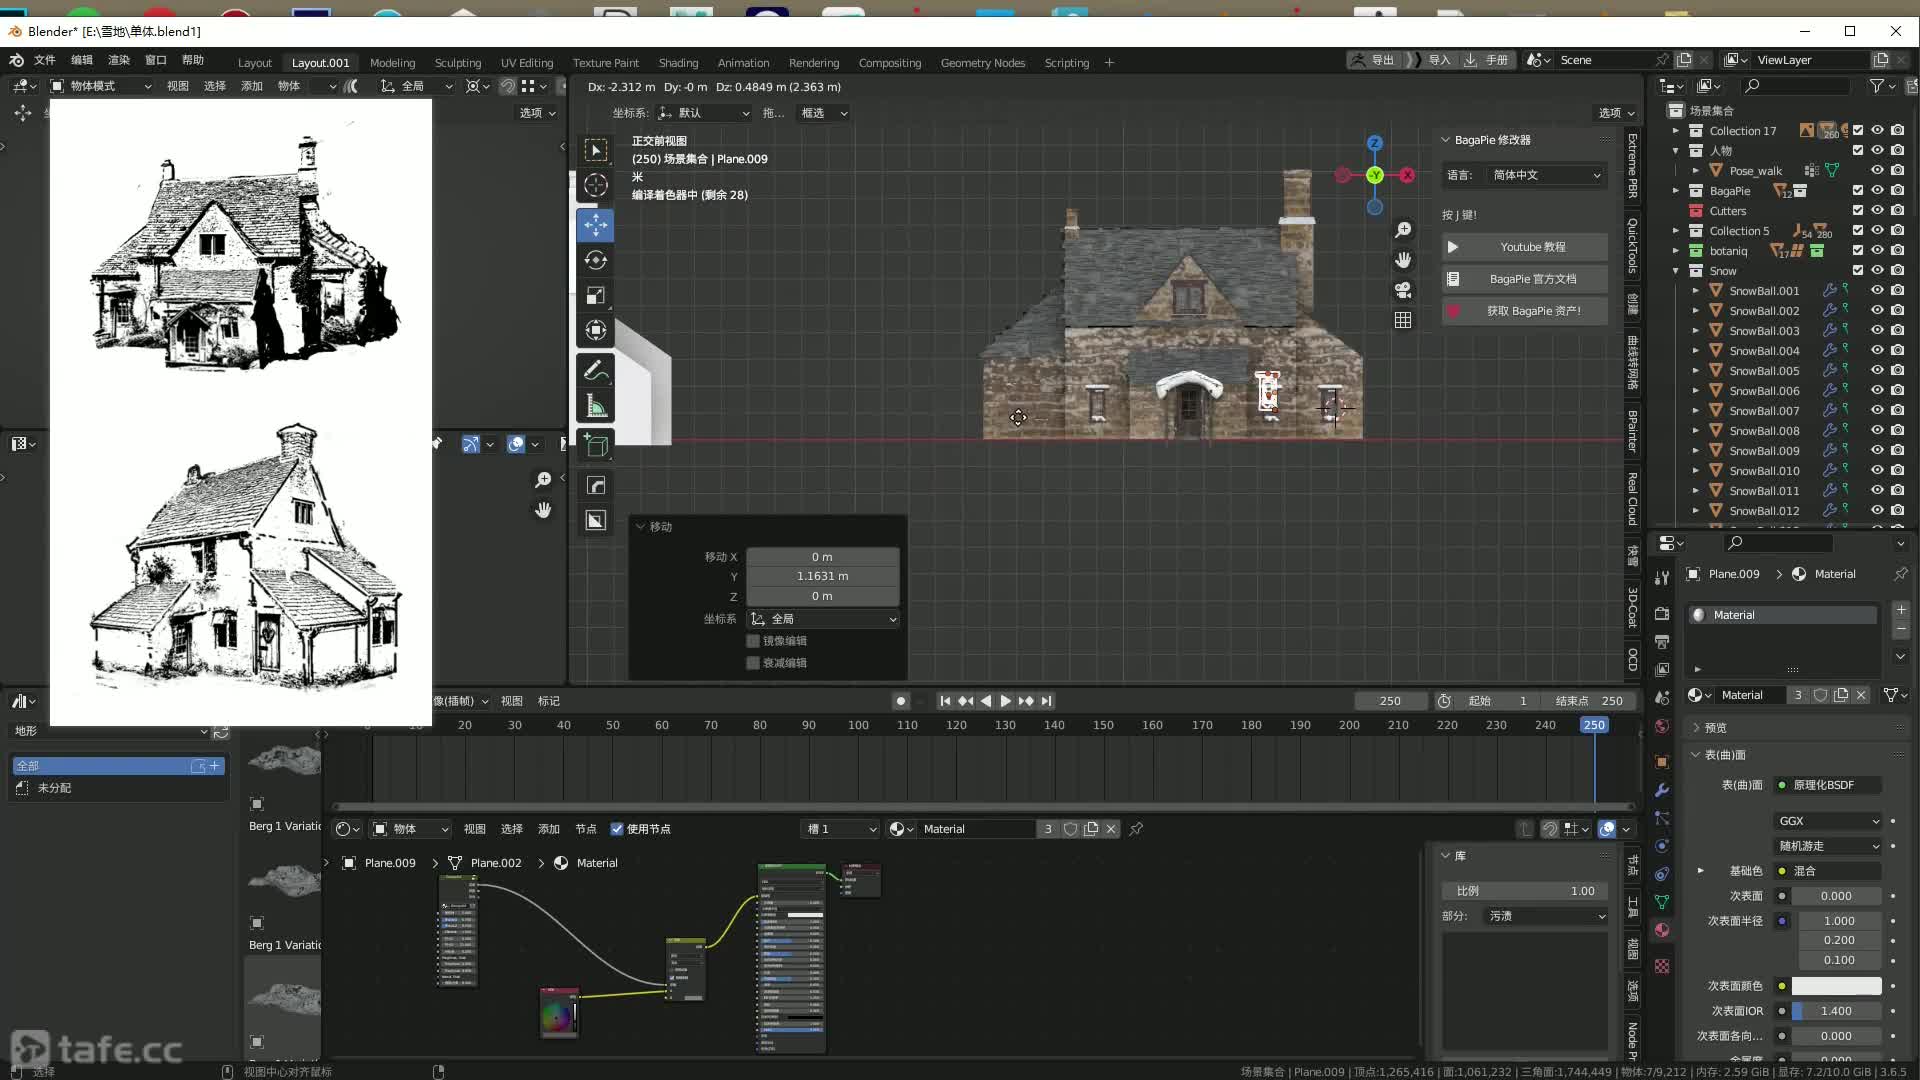Screen dimensions: 1920x1080
Task: Click the Youtube 教程 button
Action: point(1525,247)
